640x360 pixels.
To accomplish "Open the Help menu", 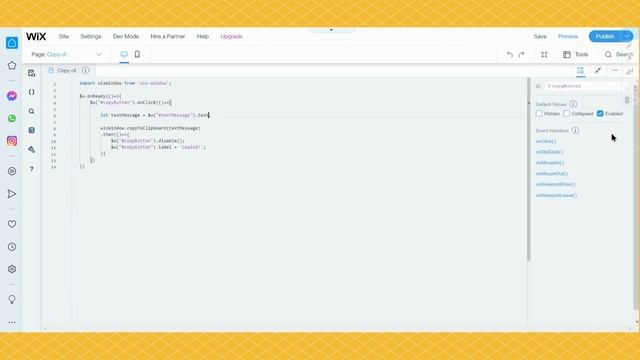I will 203,36.
